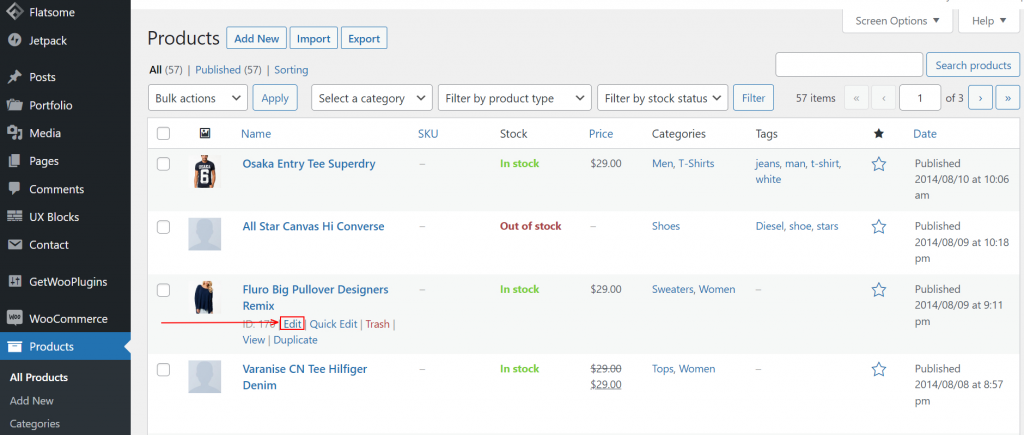Image resolution: width=1024 pixels, height=435 pixels.
Task: Open Fluro Big Pullover product thumbnail
Action: 204,298
